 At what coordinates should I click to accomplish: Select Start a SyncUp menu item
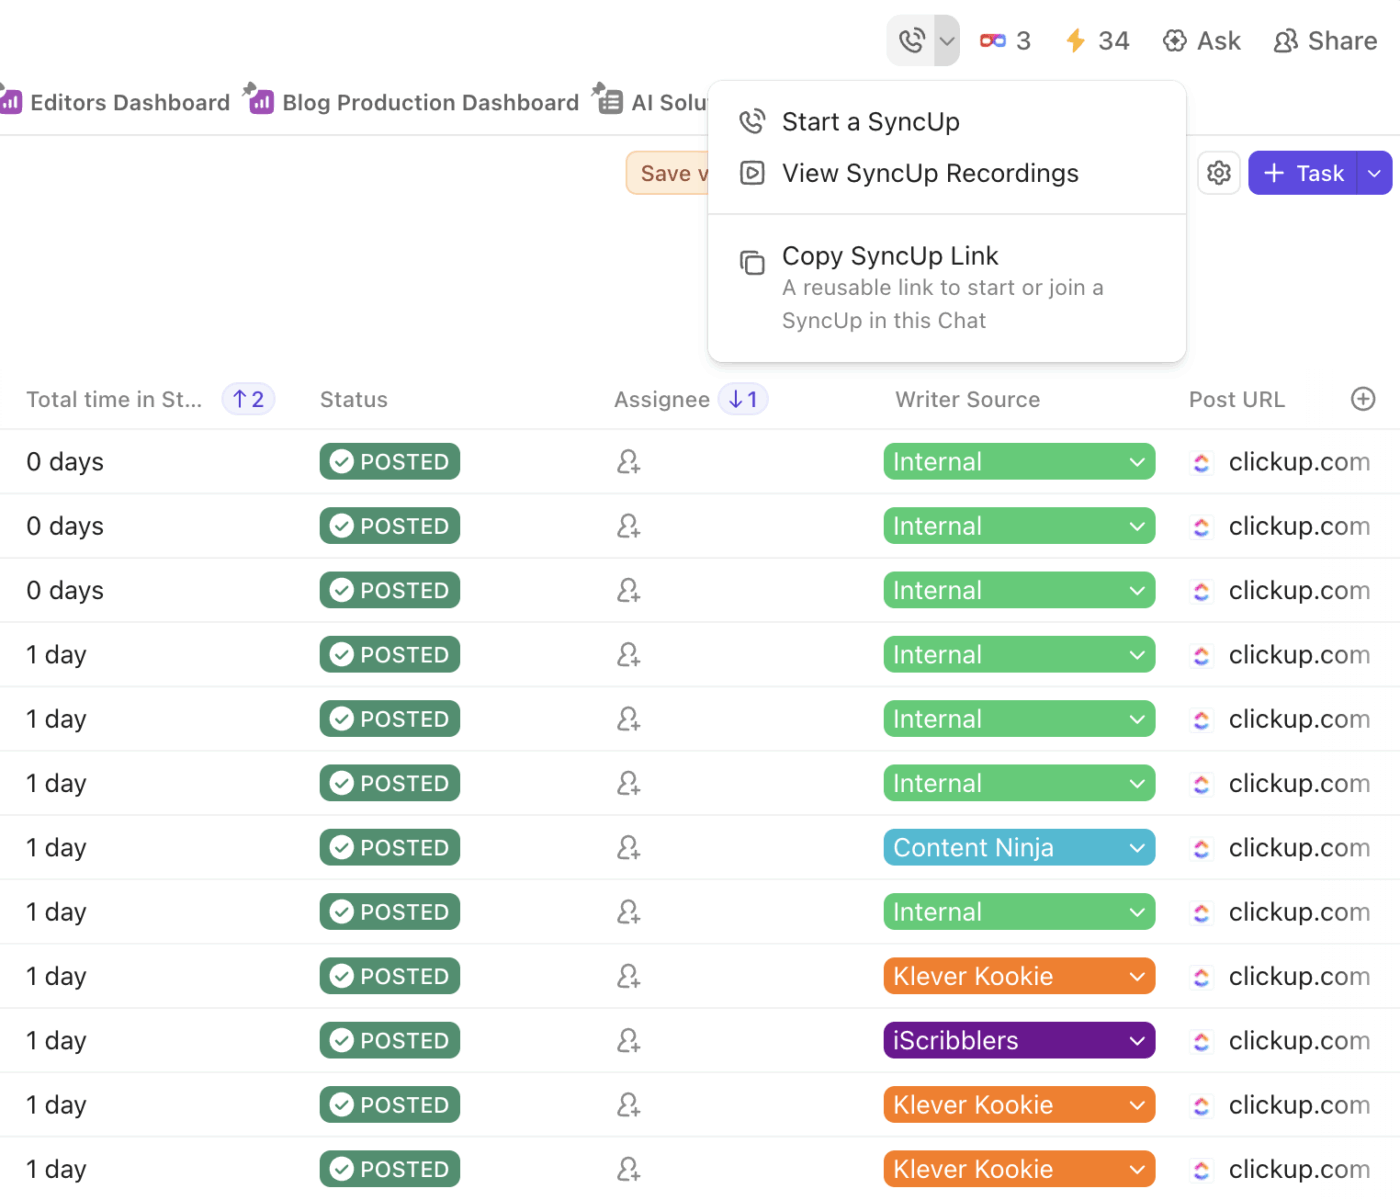point(870,122)
